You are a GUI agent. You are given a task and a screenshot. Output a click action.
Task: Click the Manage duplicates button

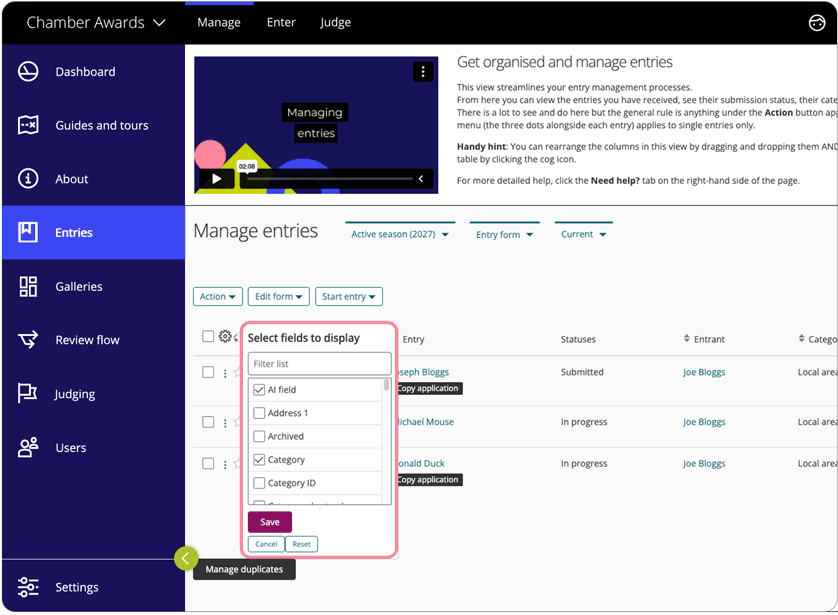click(244, 570)
